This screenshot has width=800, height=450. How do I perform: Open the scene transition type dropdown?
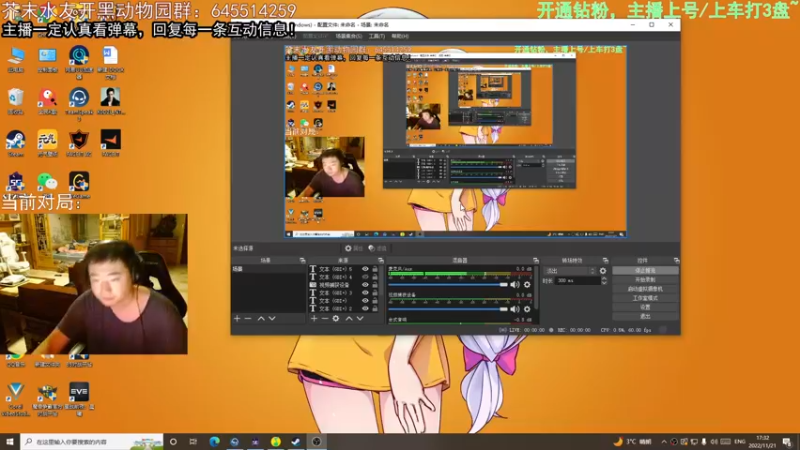570,271
